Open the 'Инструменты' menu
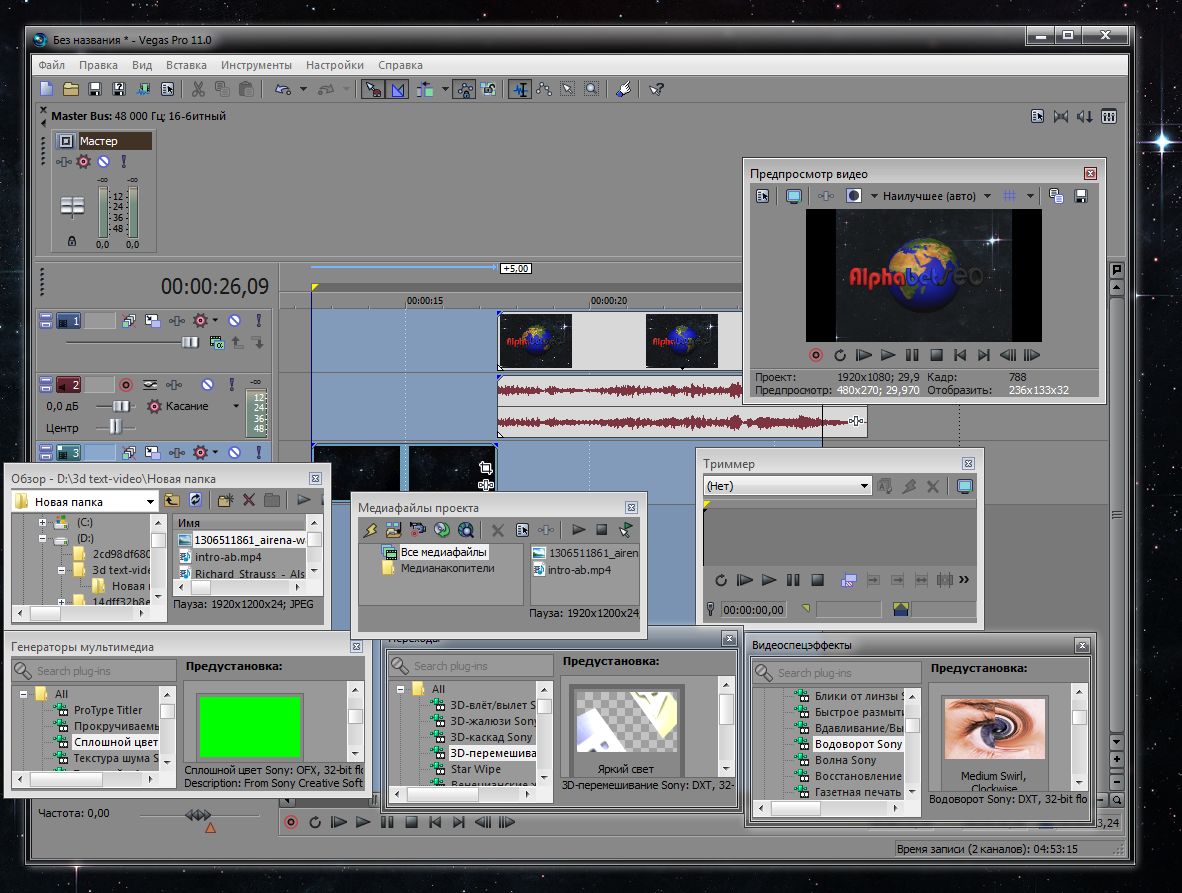 (256, 65)
